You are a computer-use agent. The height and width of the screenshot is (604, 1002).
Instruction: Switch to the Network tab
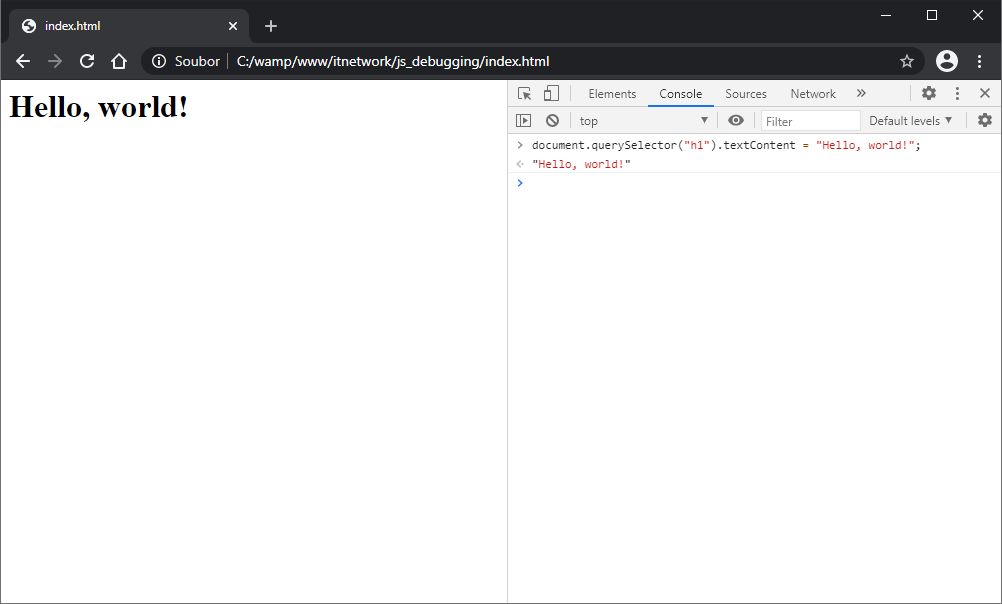click(x=812, y=94)
